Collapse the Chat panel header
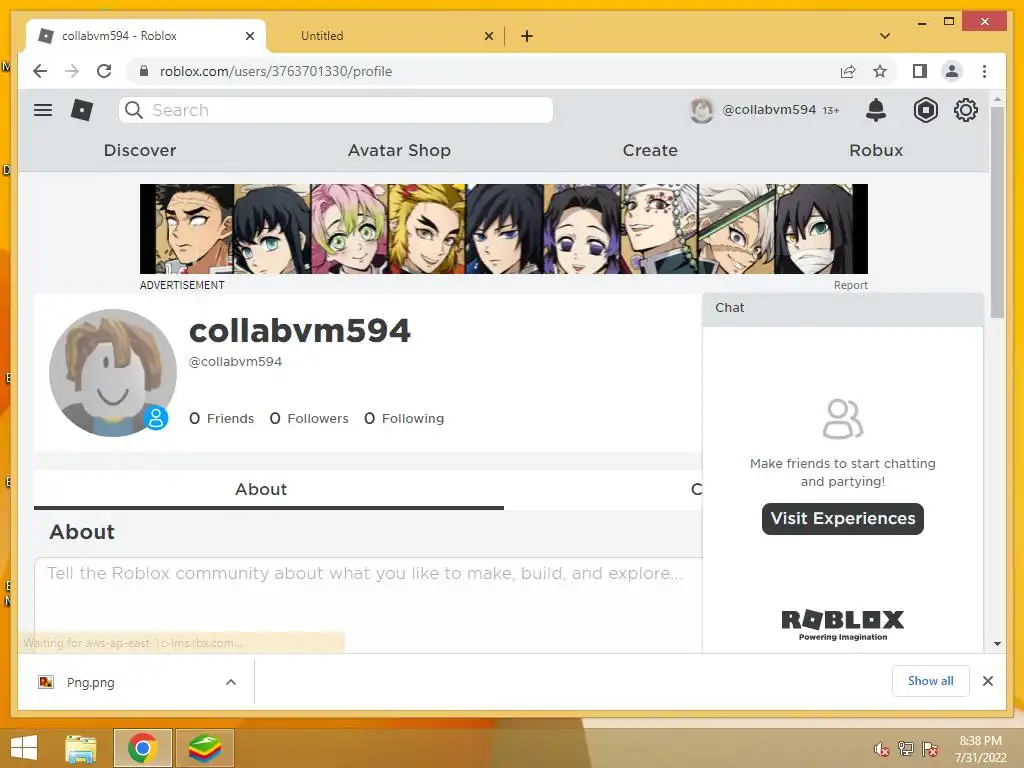Viewport: 1024px width, 768px height. pos(843,308)
